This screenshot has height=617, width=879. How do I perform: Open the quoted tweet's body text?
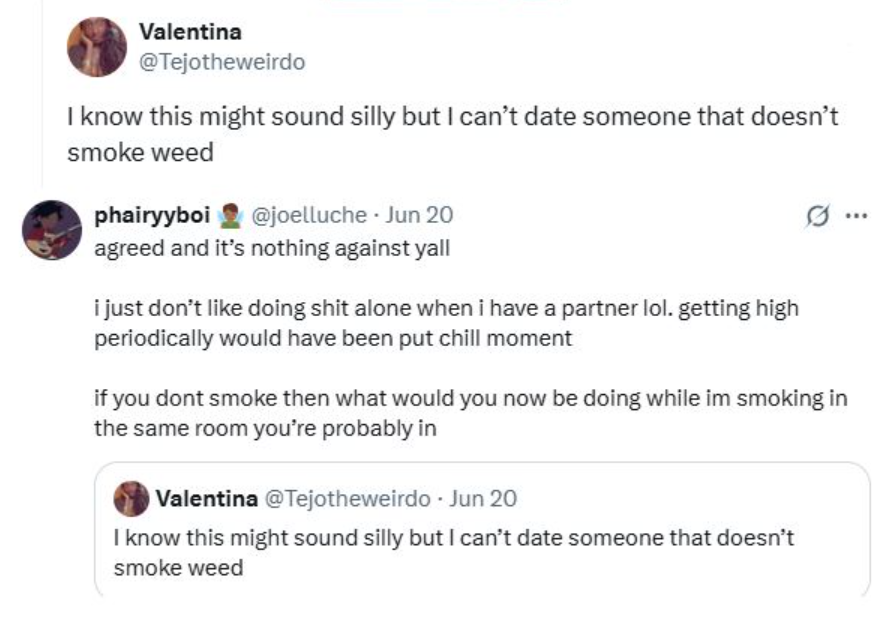pyautogui.click(x=453, y=552)
